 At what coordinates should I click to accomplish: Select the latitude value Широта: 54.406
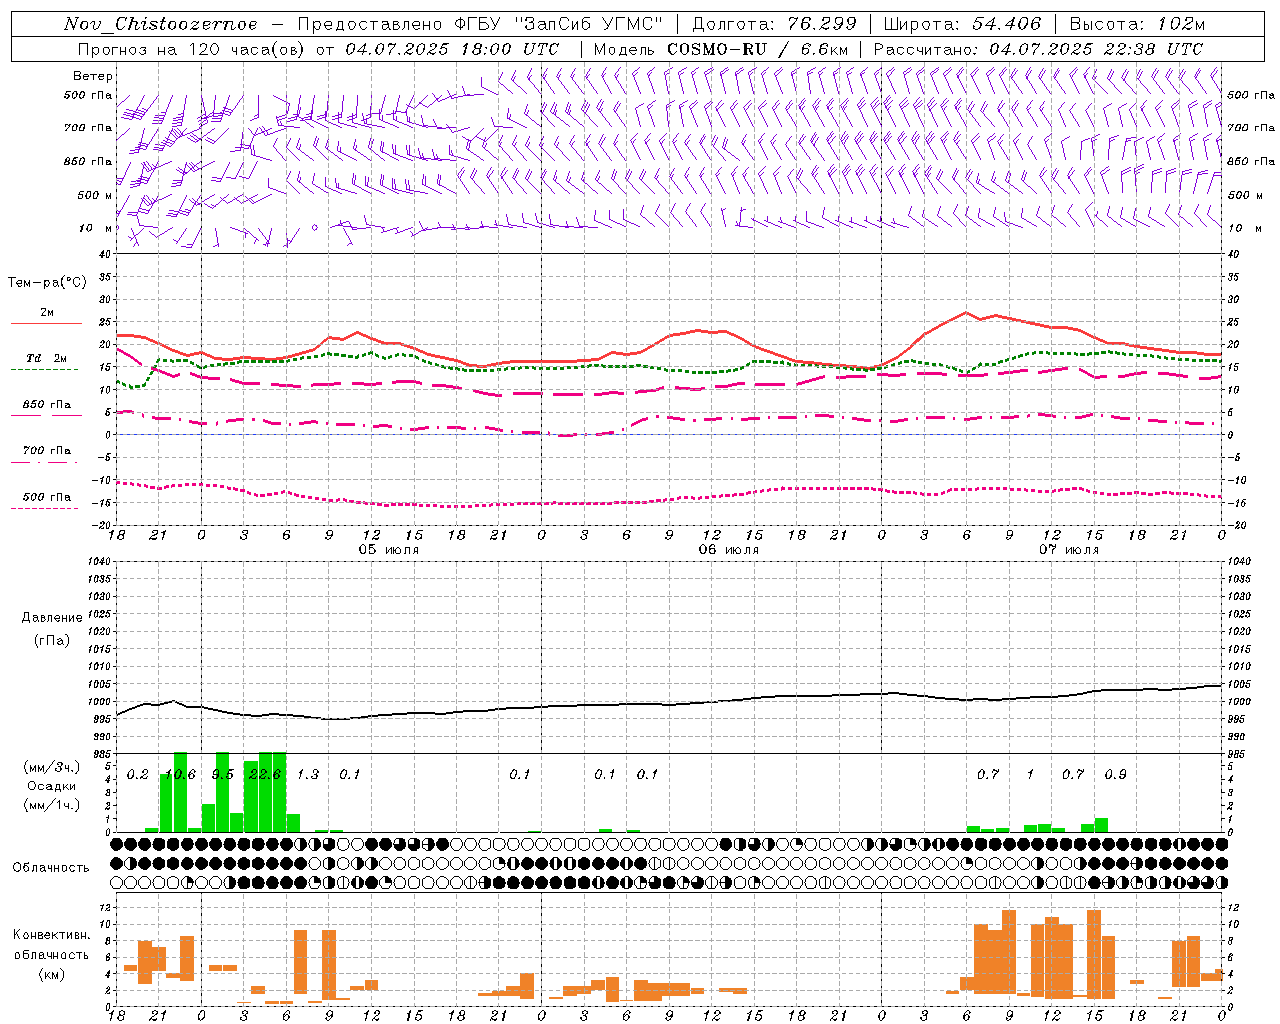tap(962, 24)
